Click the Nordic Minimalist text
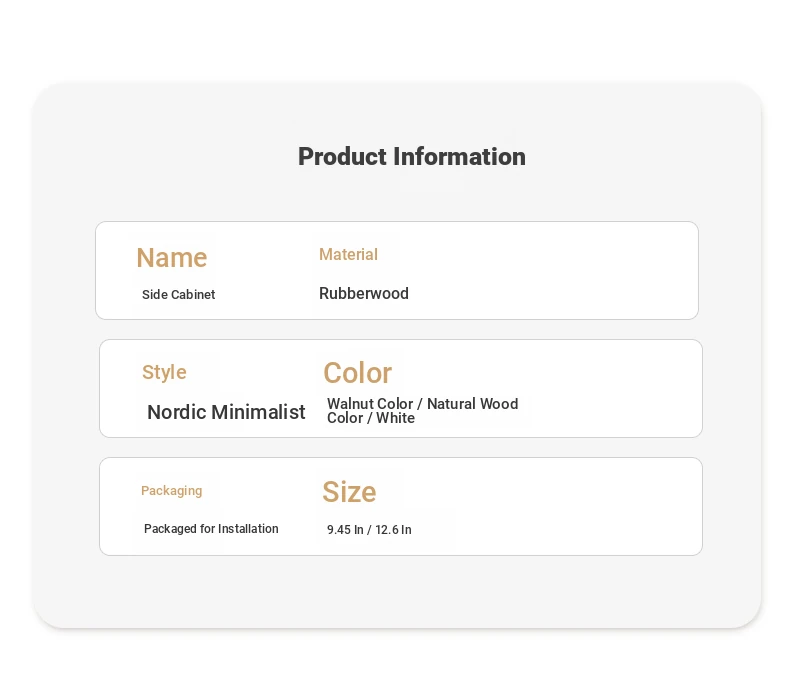This screenshot has width=790, height=680. (x=226, y=412)
